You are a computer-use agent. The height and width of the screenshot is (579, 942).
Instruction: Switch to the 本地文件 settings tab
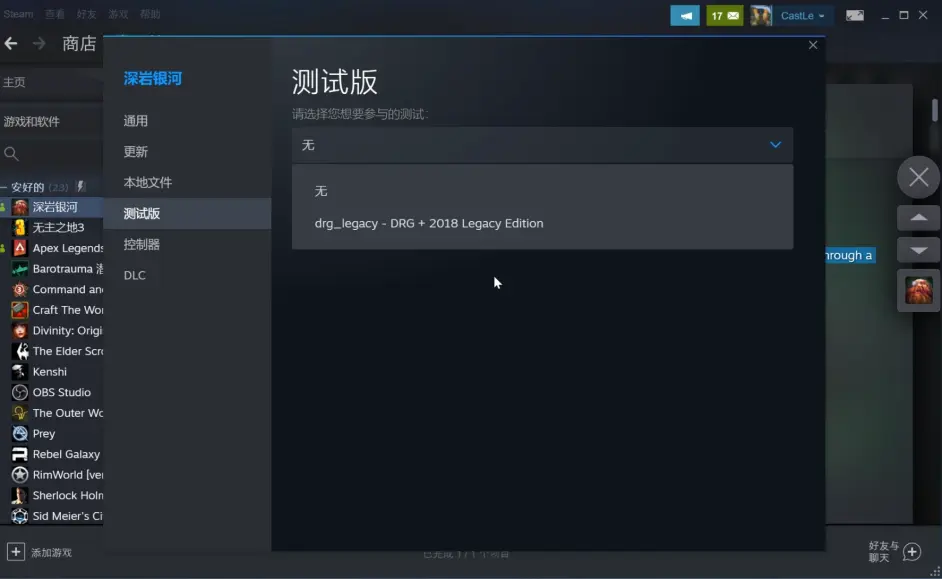coord(148,183)
